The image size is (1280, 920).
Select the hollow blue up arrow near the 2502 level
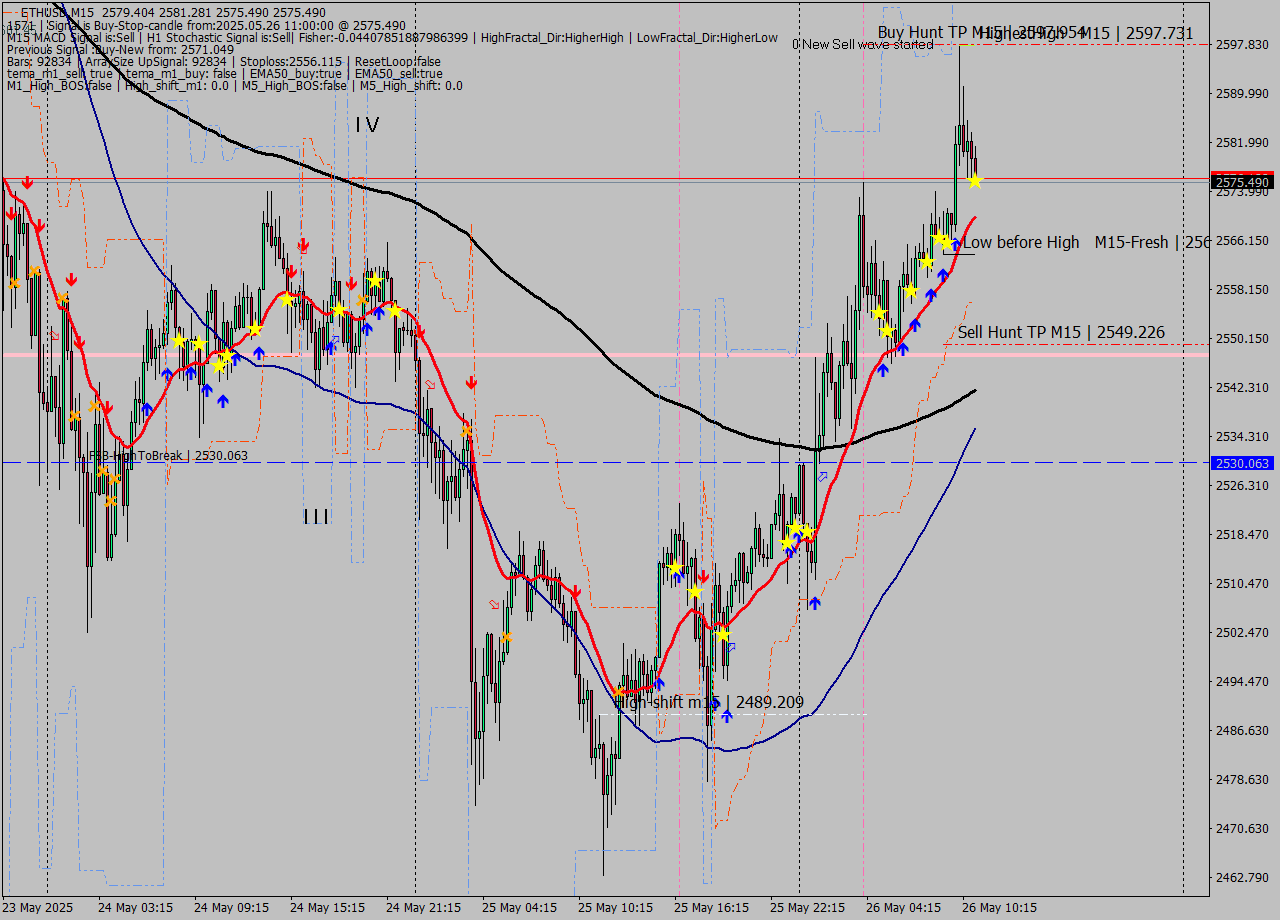coord(731,647)
